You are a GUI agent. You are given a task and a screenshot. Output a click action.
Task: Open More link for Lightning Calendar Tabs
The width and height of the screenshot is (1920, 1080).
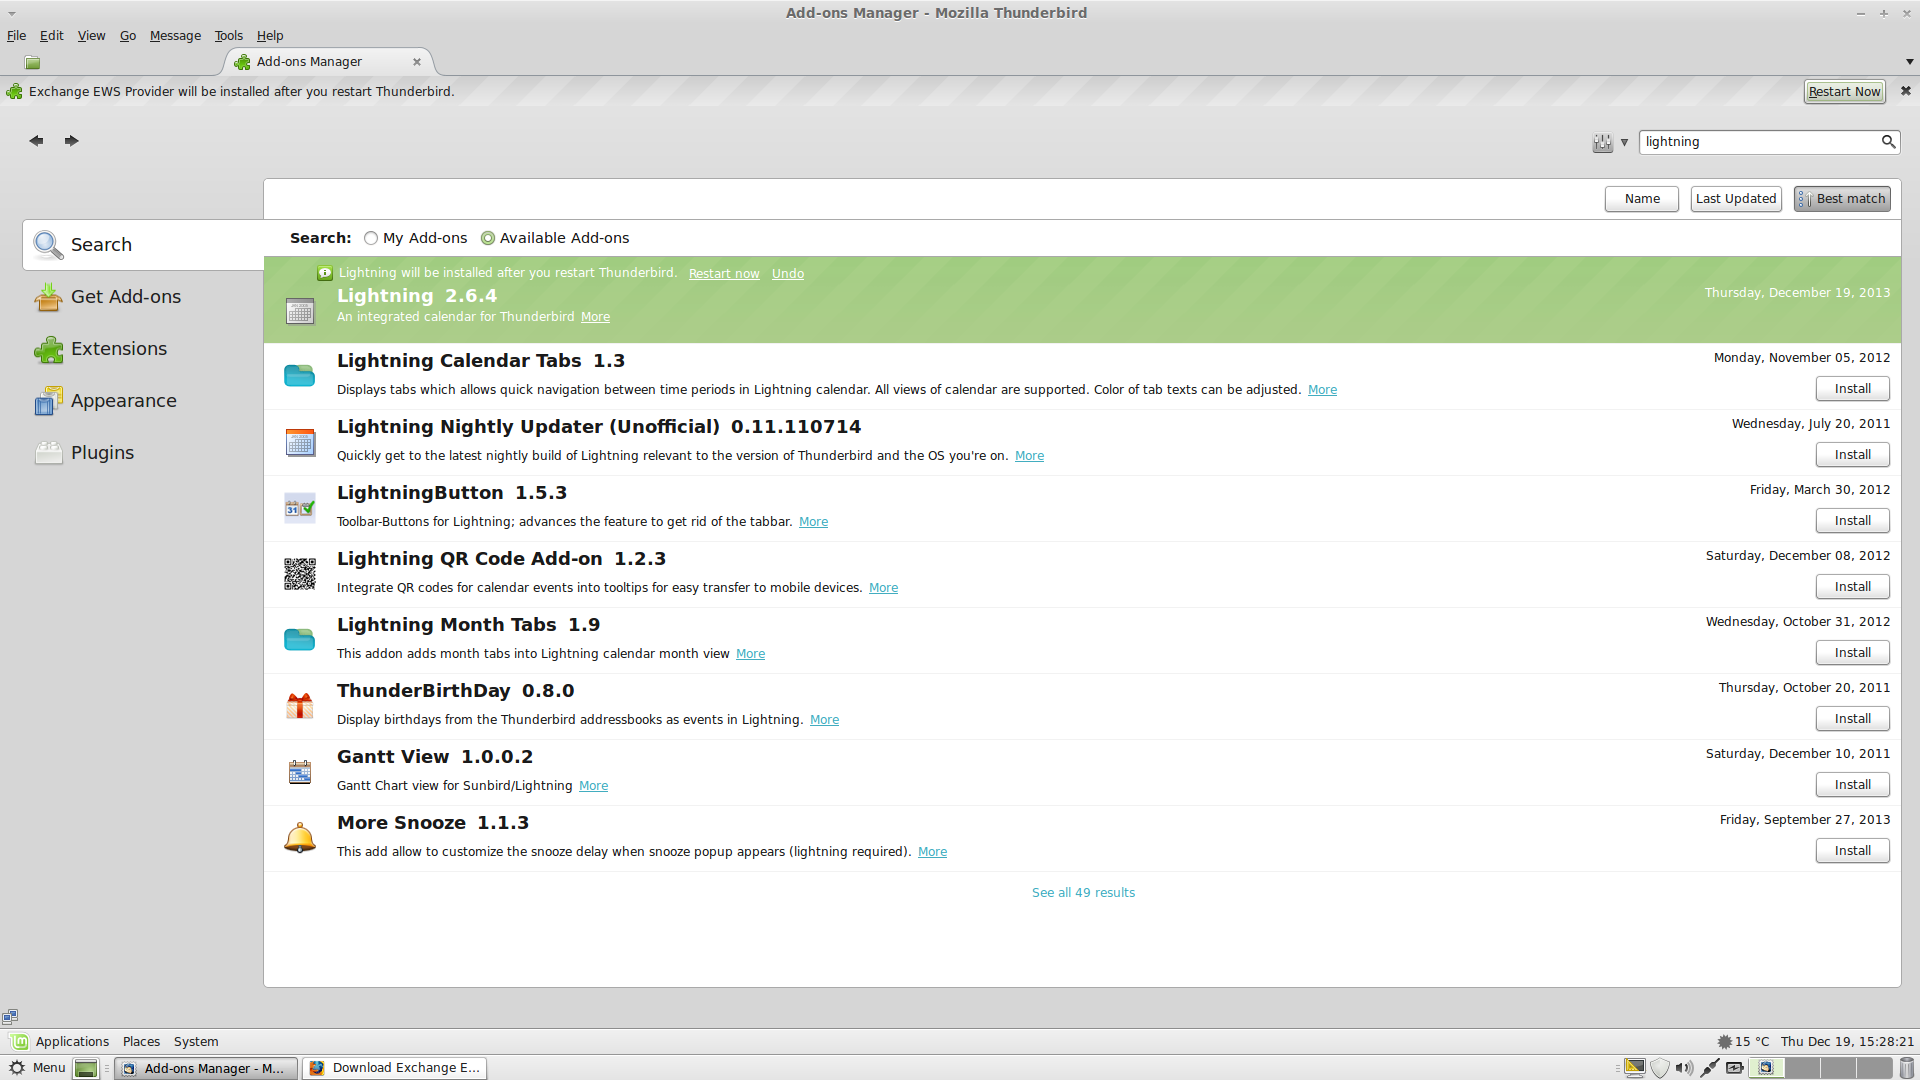[x=1322, y=390]
